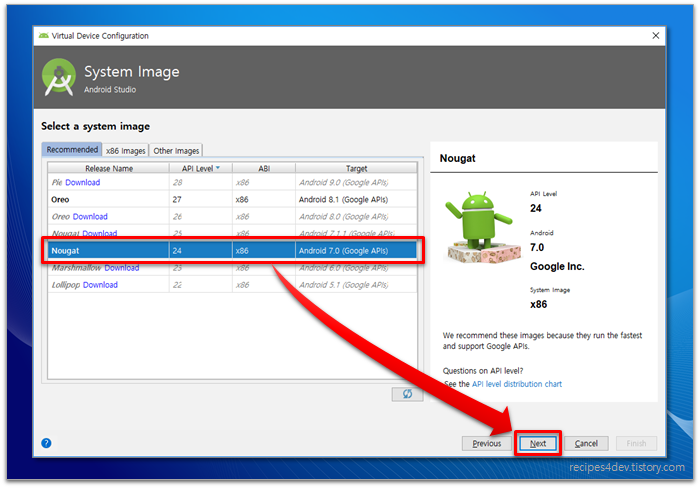Click the Next button
The width and height of the screenshot is (700, 489).
(538, 443)
